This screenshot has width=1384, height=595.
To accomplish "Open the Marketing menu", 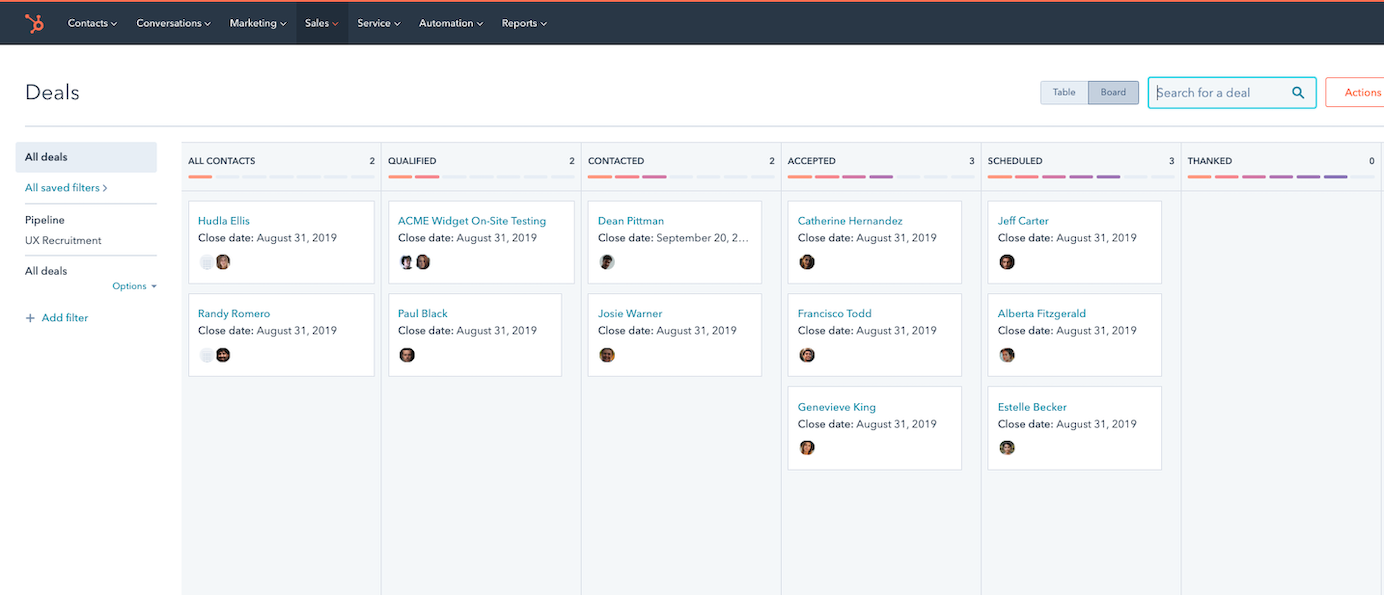I will pyautogui.click(x=258, y=23).
